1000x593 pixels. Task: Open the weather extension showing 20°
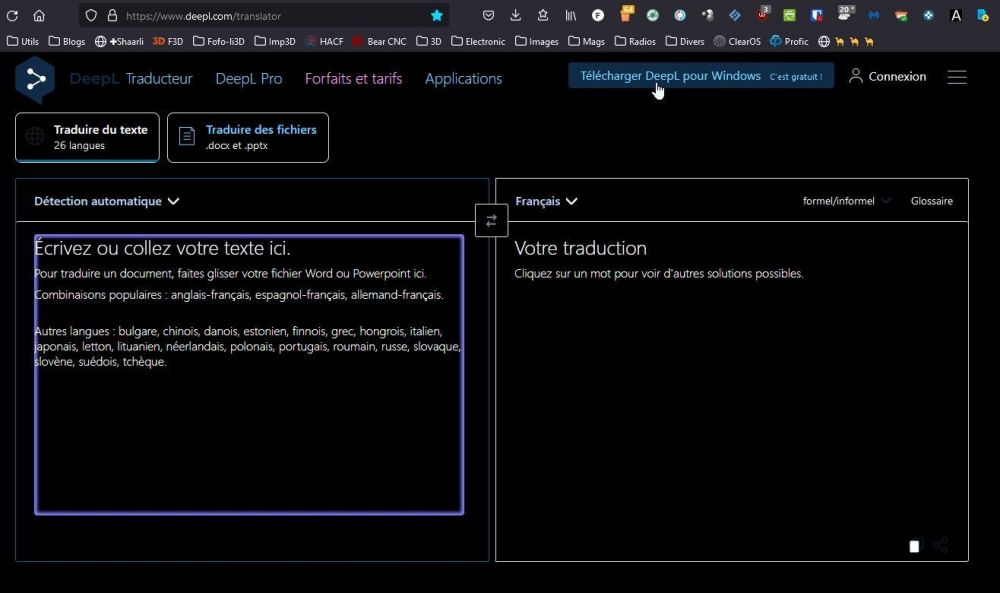846,13
